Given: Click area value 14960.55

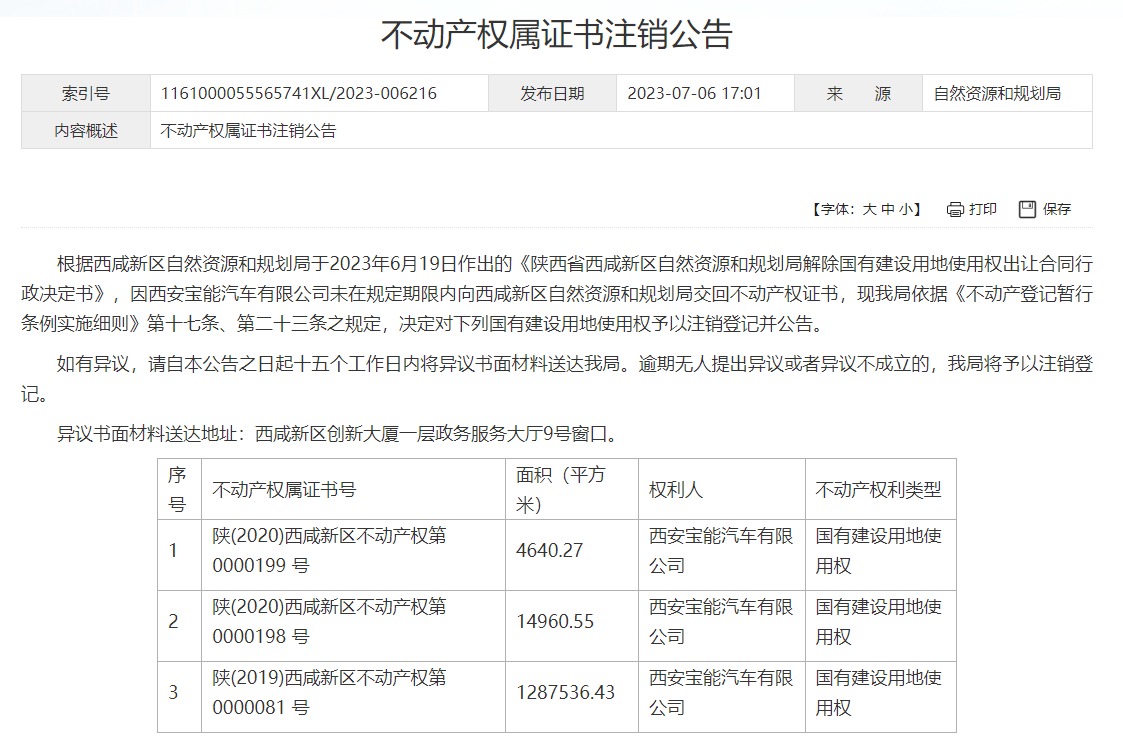Looking at the screenshot, I should [x=555, y=622].
